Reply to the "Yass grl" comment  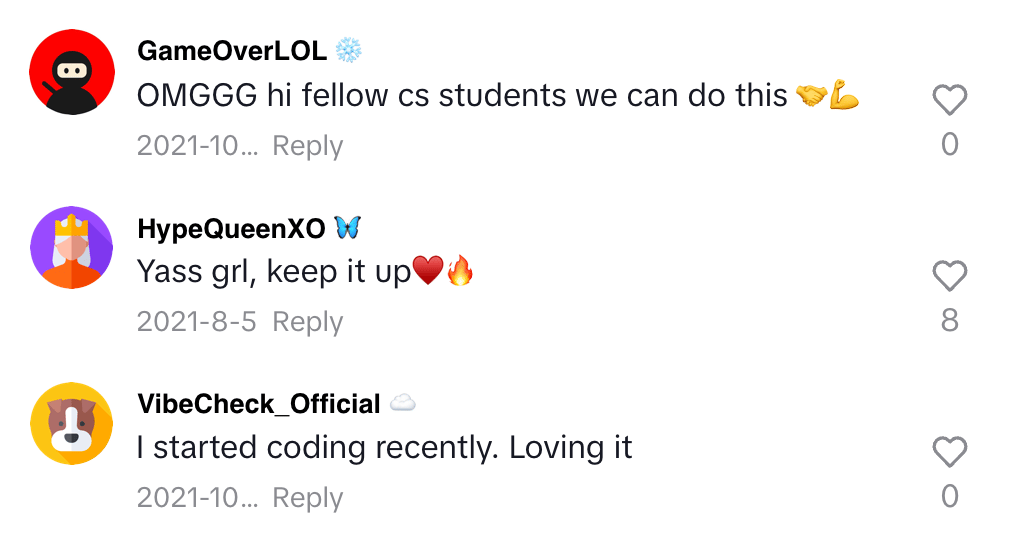pos(308,322)
